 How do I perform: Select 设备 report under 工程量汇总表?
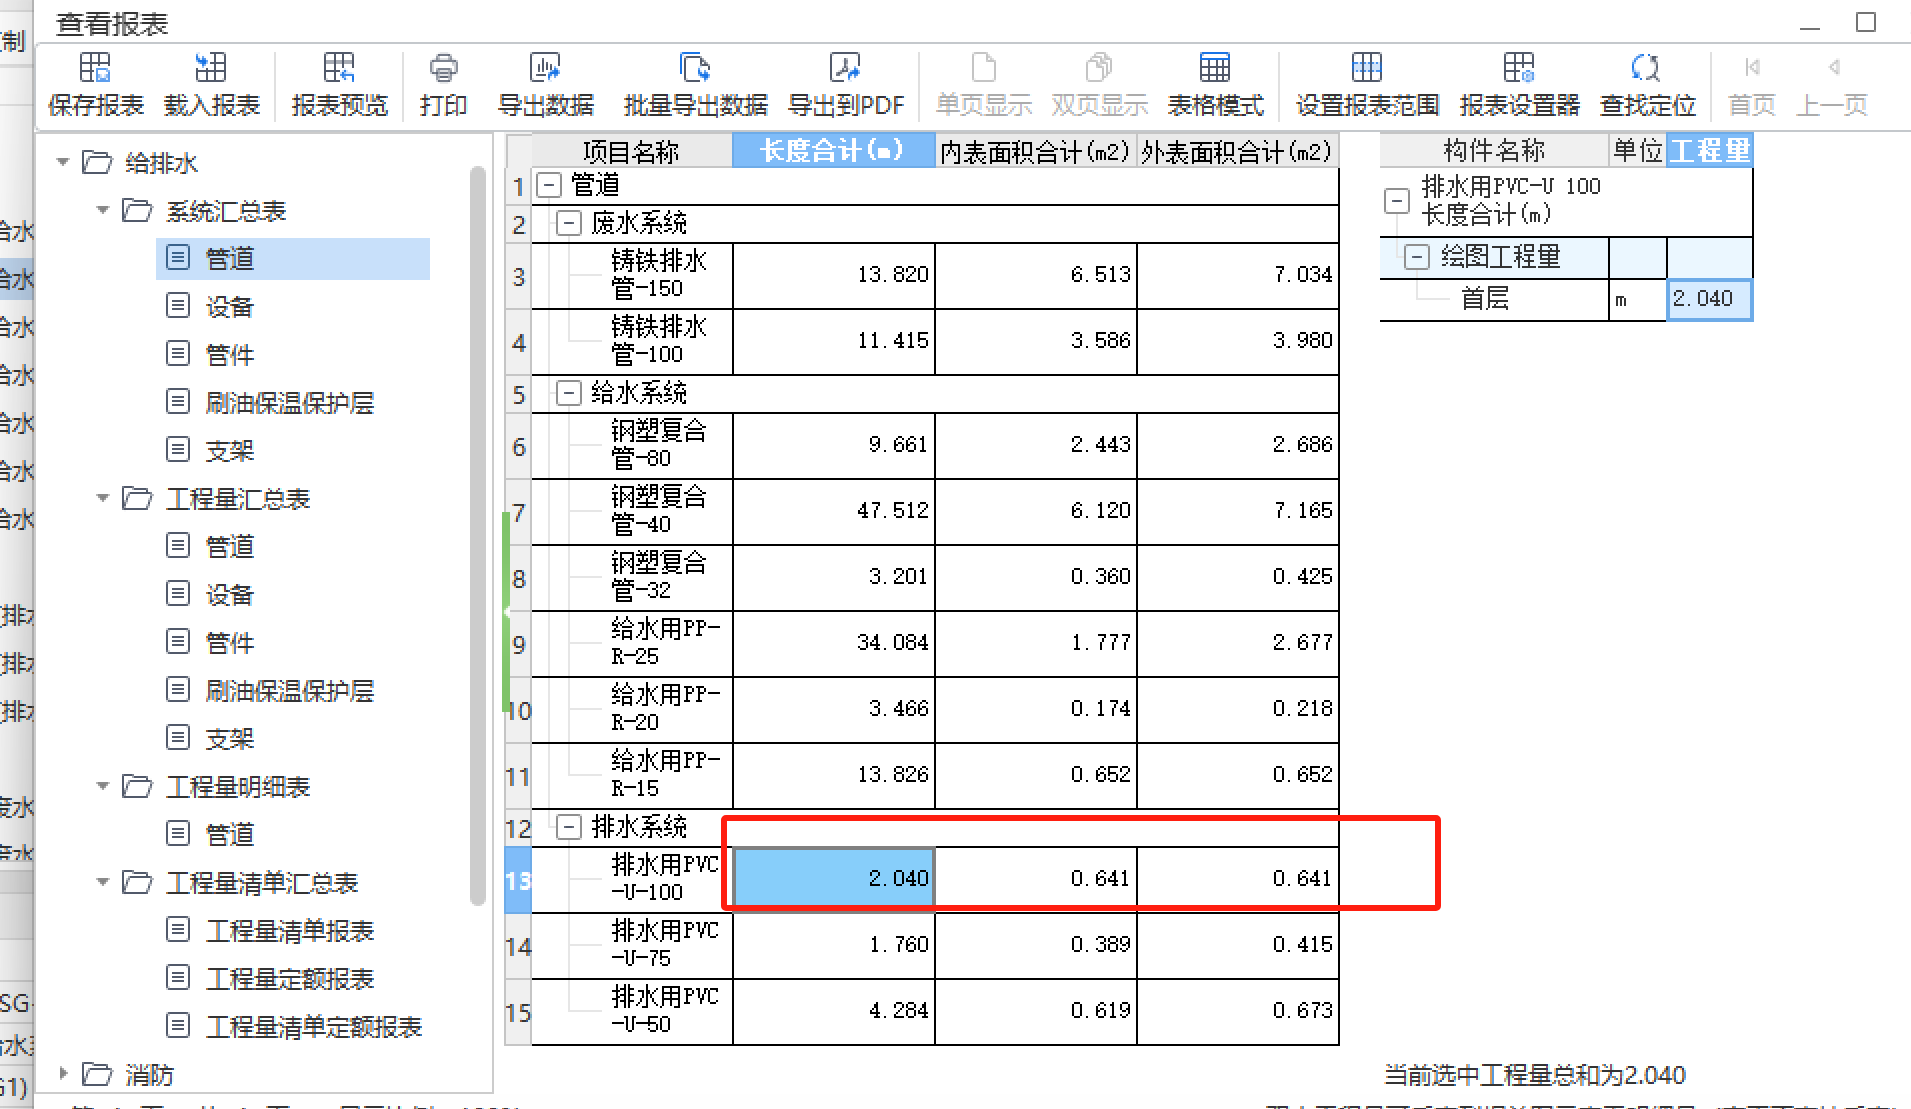[x=229, y=594]
